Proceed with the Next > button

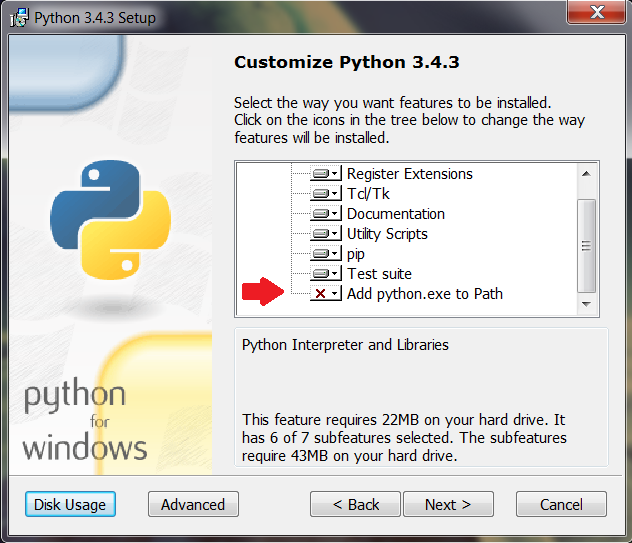coord(448,504)
